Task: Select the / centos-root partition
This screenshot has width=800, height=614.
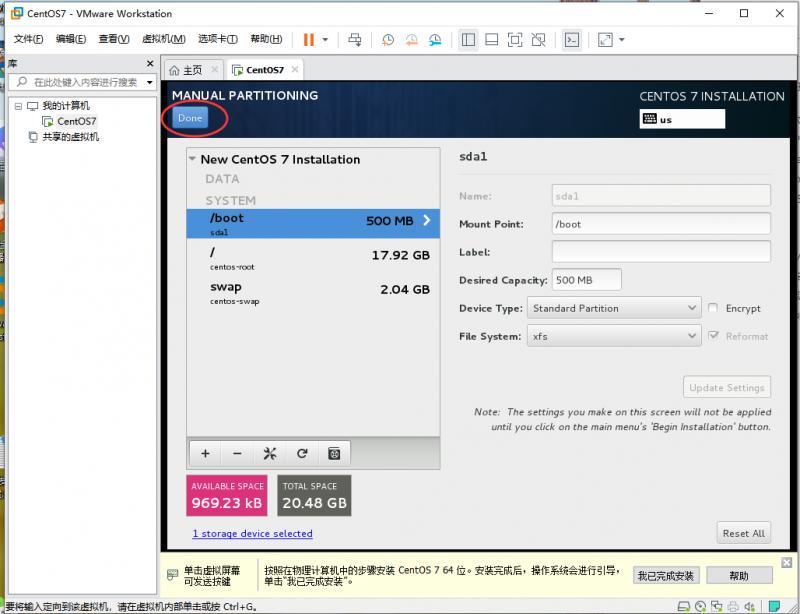Action: coord(313,258)
